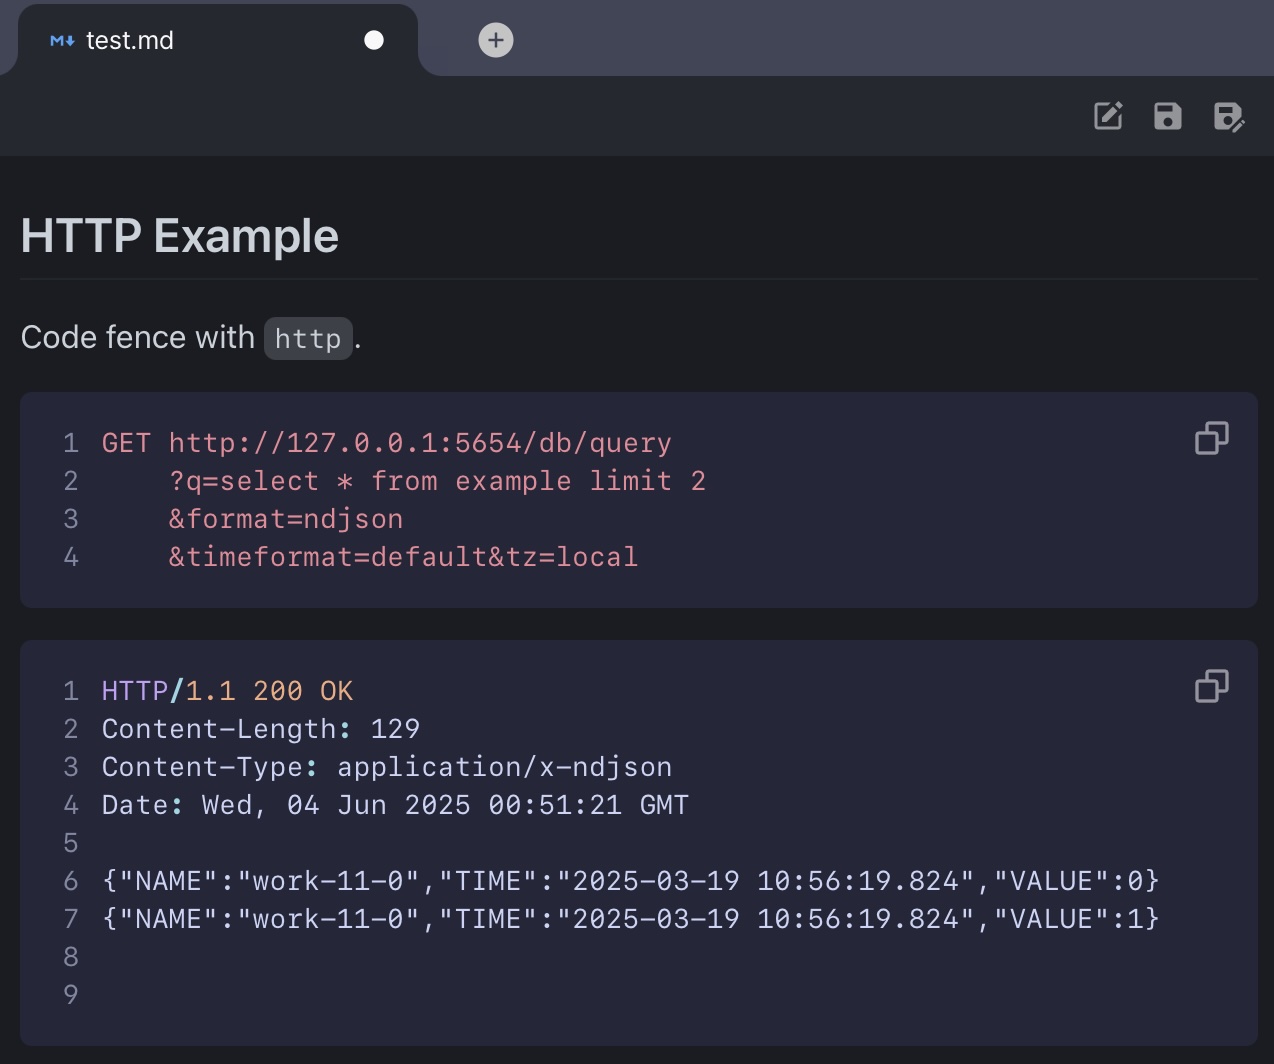Image resolution: width=1274 pixels, height=1064 pixels.
Task: Select the test.md tab
Action: [x=130, y=41]
